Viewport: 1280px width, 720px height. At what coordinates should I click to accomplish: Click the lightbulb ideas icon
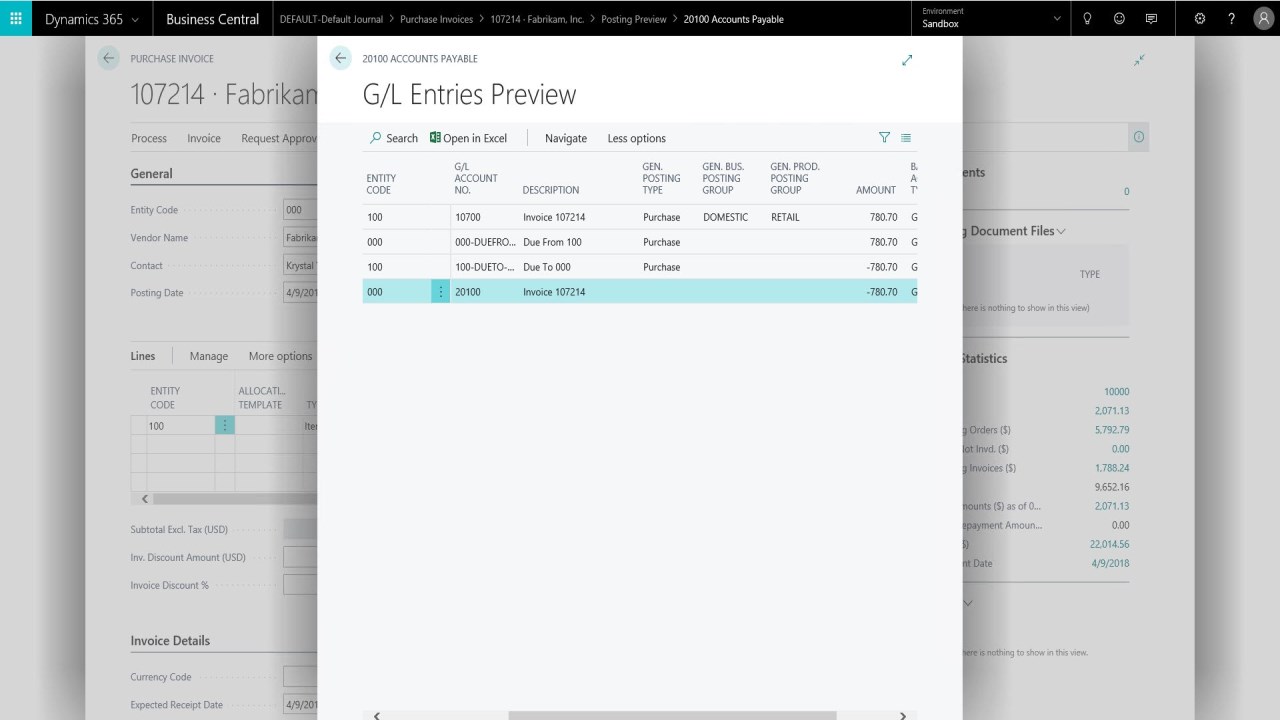tap(1087, 18)
